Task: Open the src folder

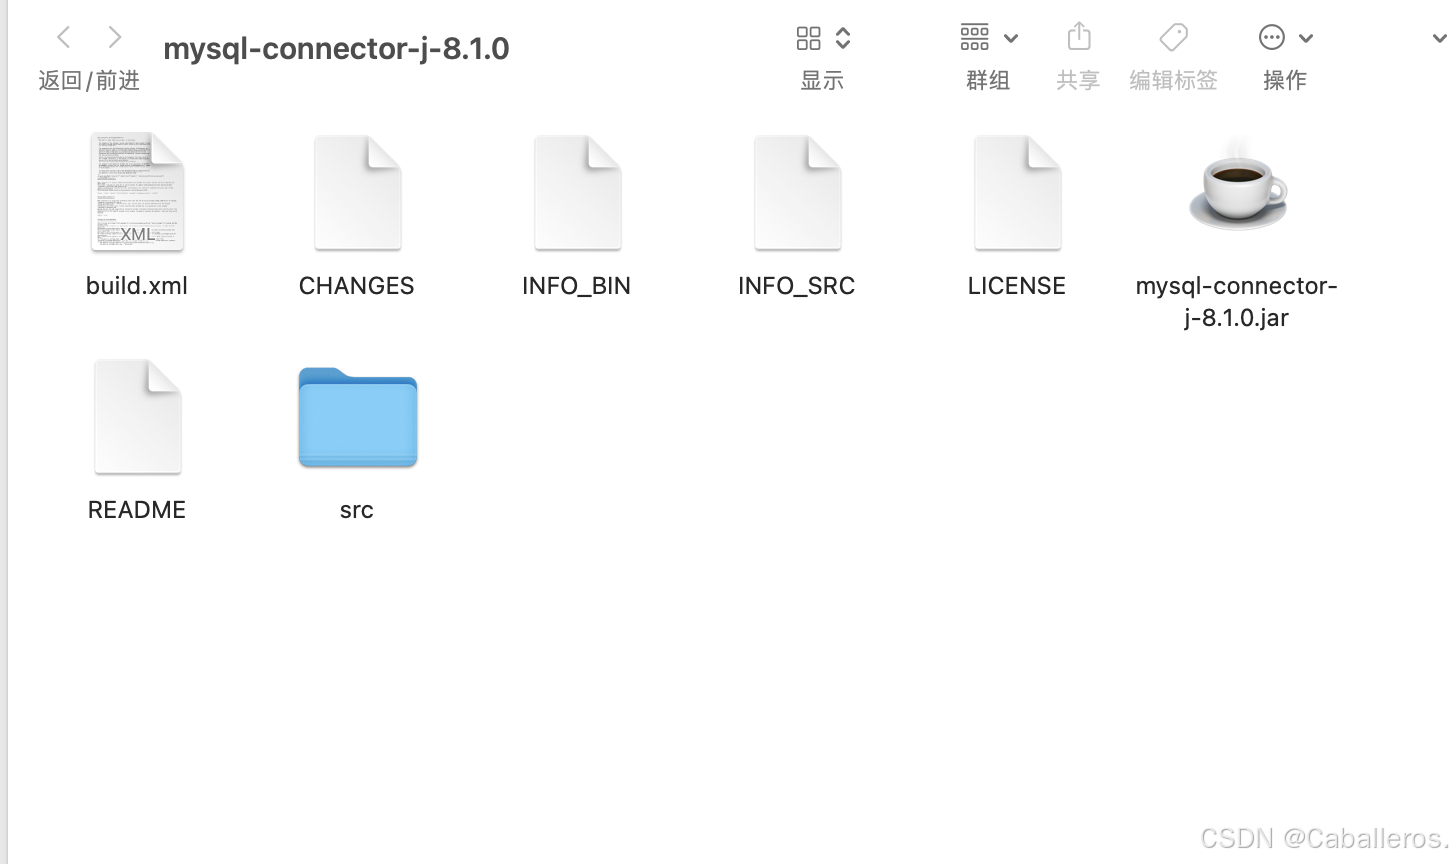Action: coord(356,415)
